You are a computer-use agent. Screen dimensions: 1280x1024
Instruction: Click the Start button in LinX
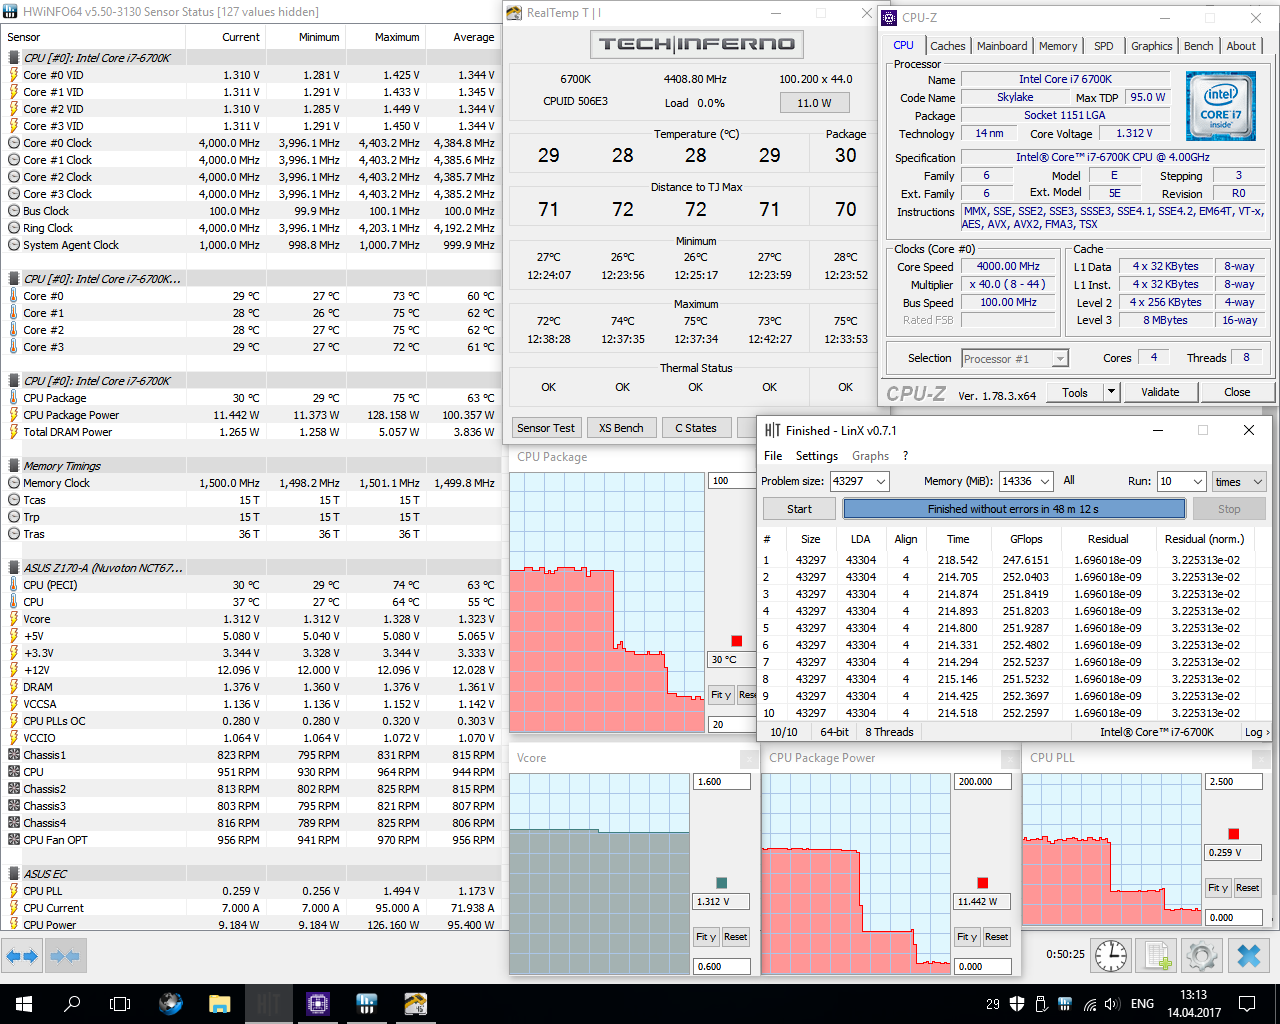point(799,509)
